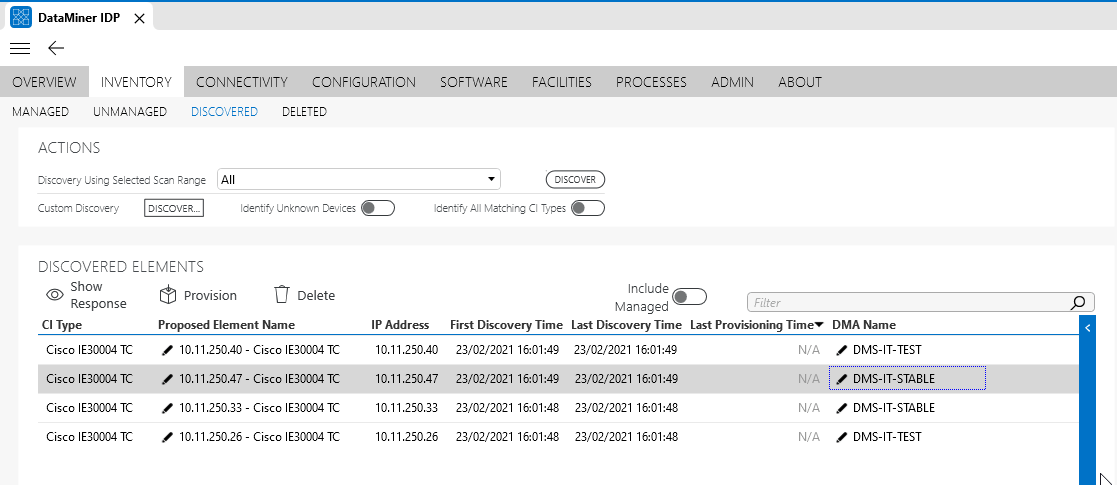Switch to the PROCESSES tab

click(x=651, y=82)
